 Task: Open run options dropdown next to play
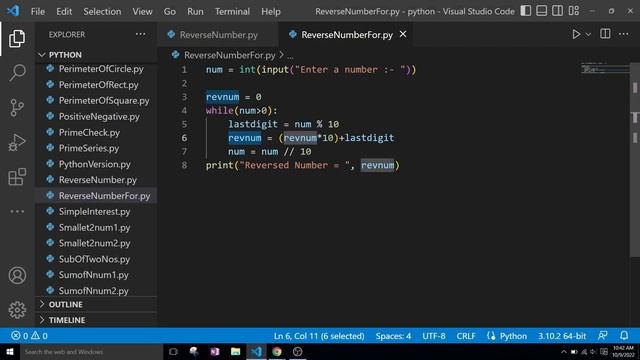click(588, 35)
